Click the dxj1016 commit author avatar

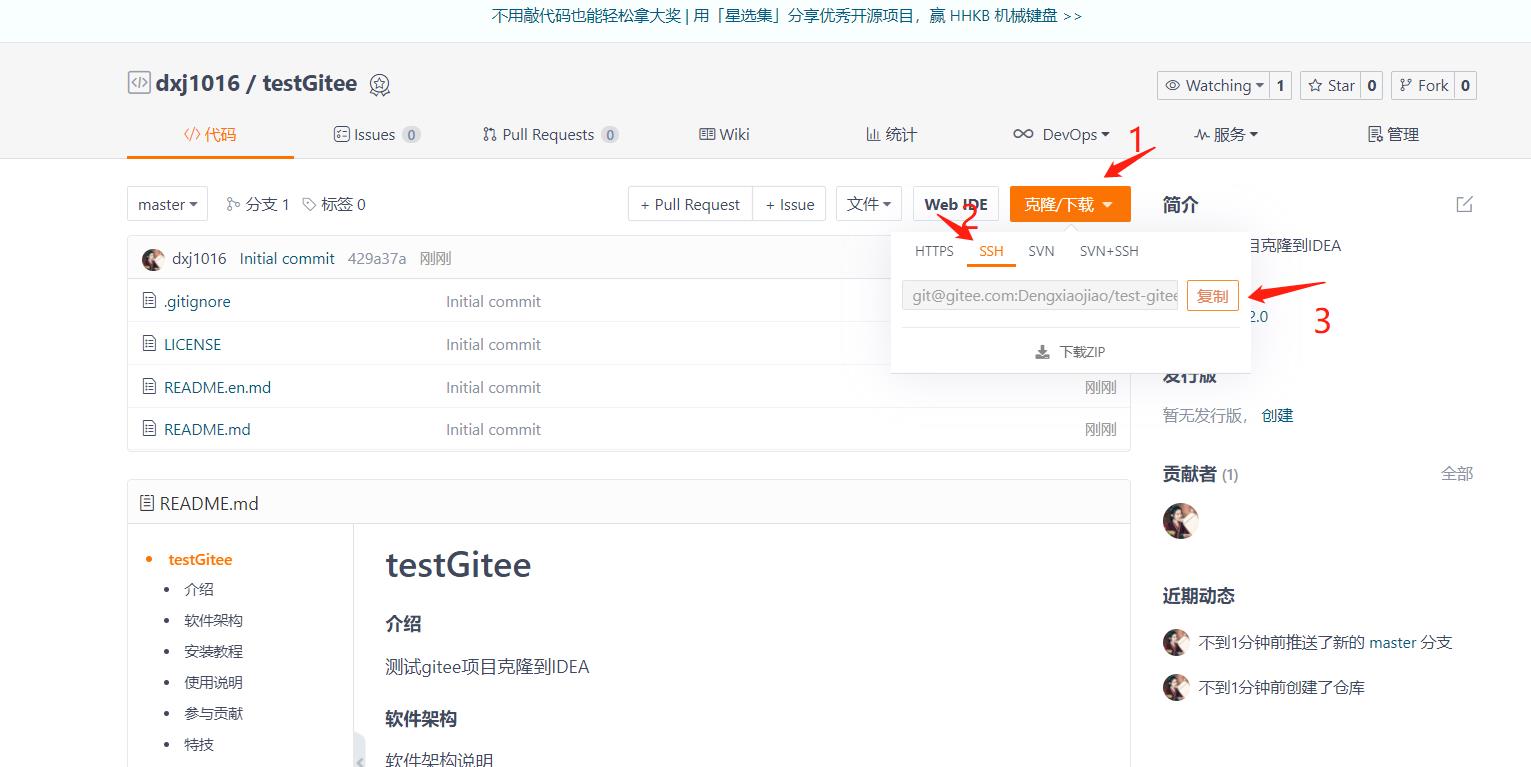tap(153, 259)
